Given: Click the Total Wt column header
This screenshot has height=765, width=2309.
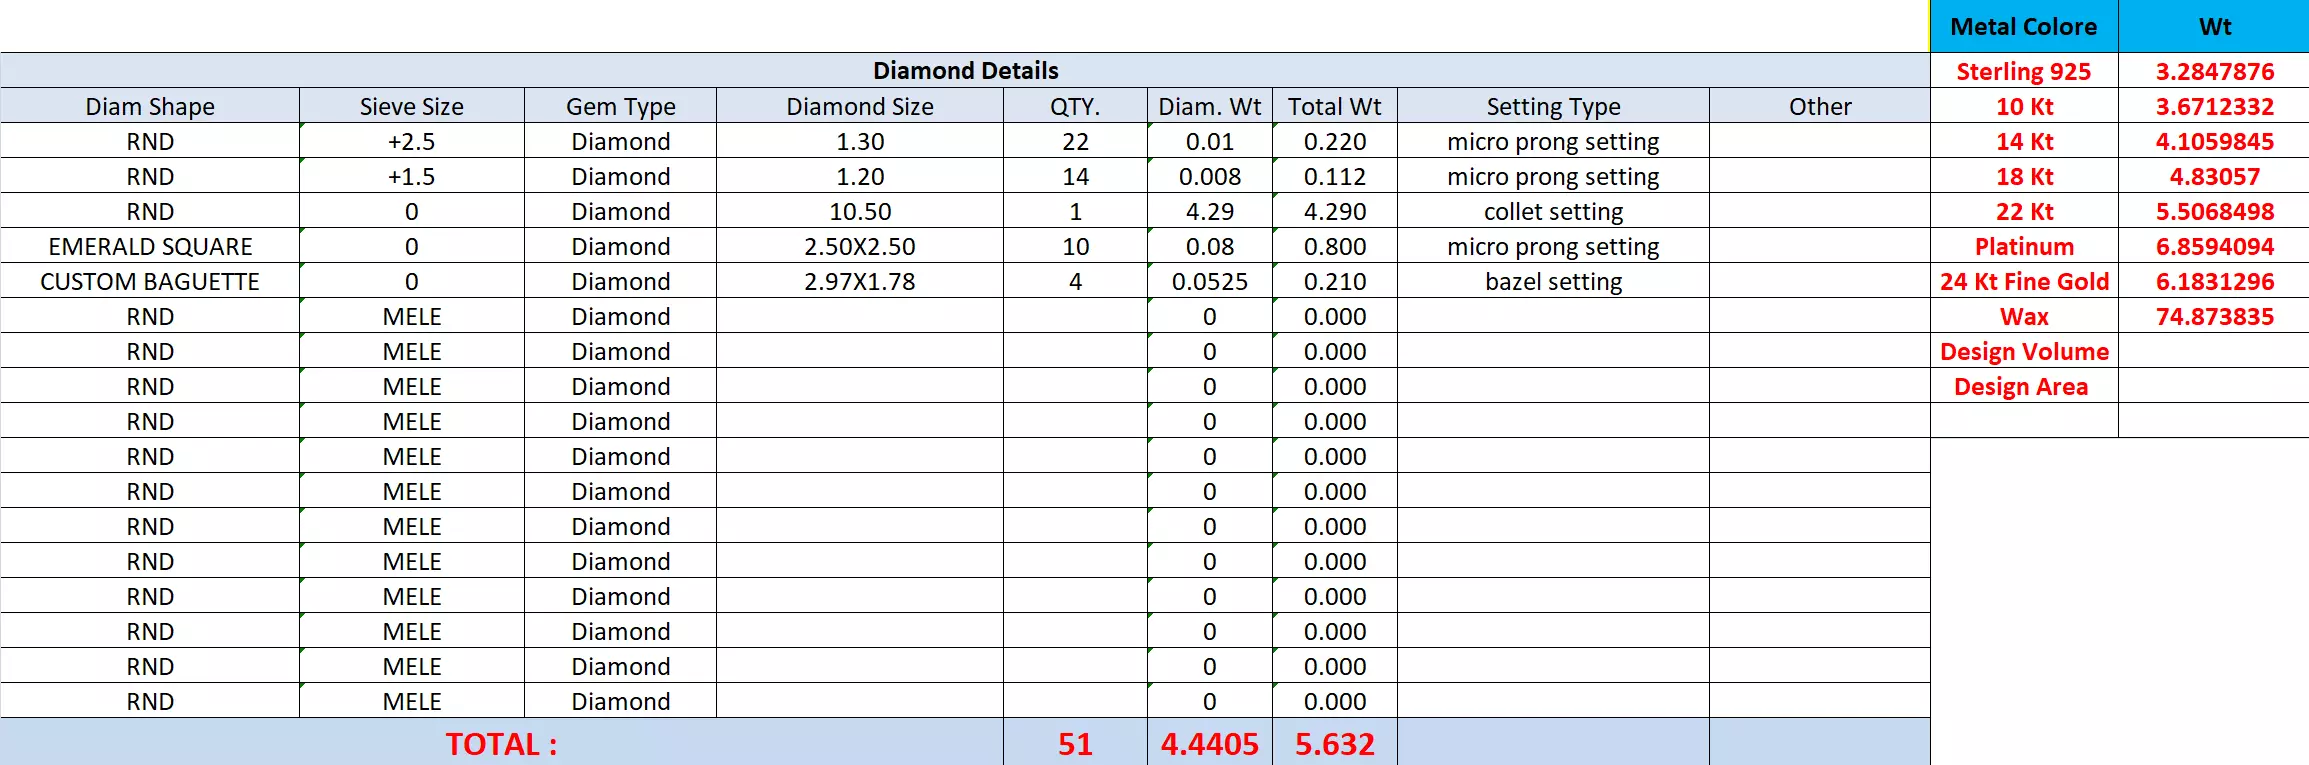Looking at the screenshot, I should point(1335,106).
